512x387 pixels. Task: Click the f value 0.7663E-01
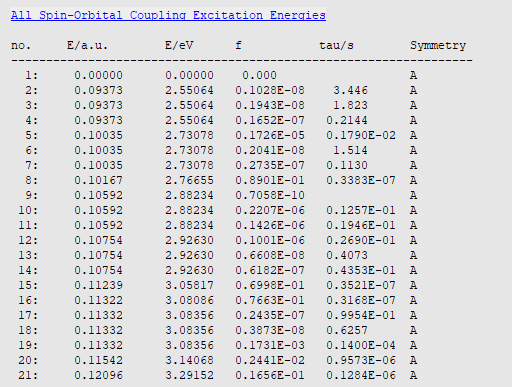270,300
